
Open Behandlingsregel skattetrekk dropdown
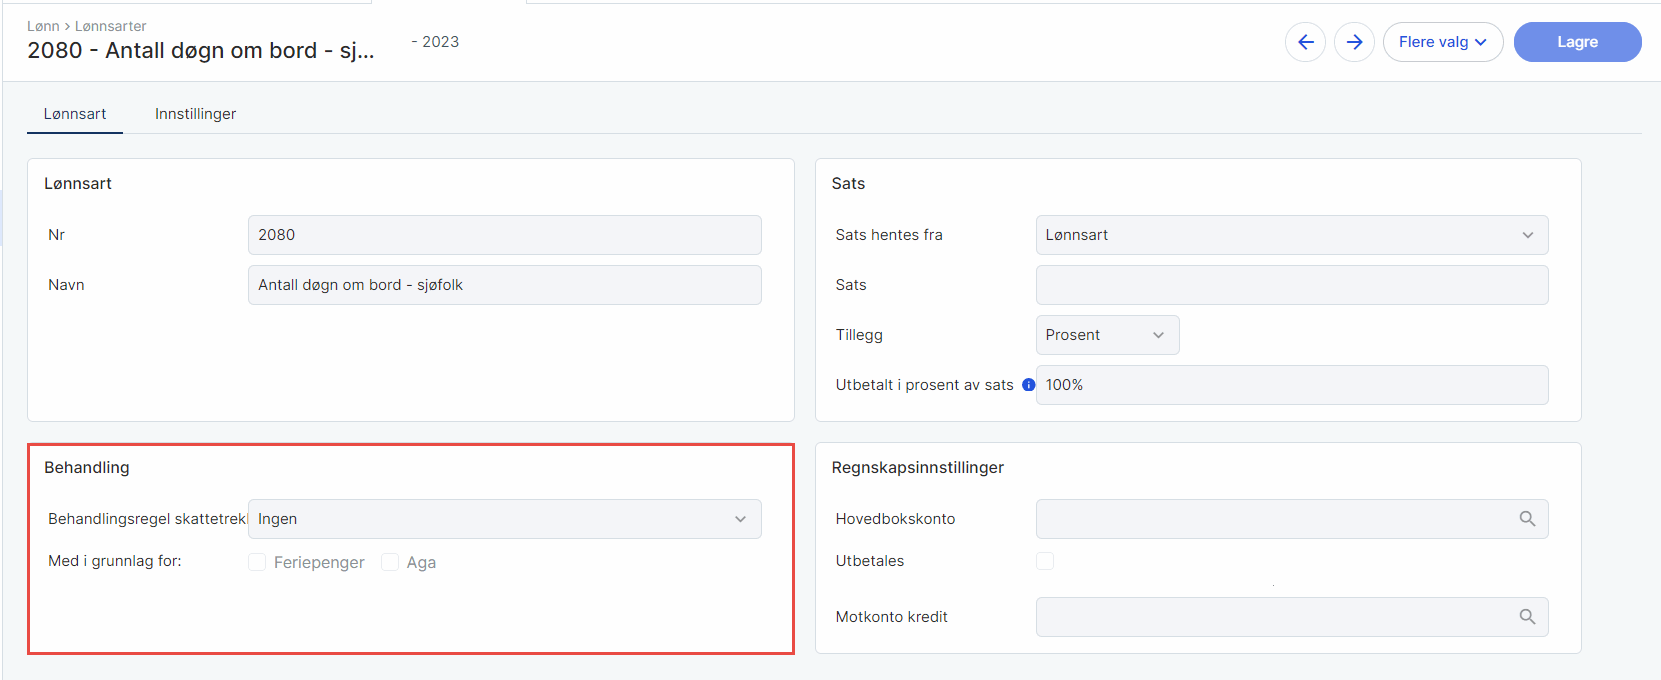pyautogui.click(x=504, y=519)
